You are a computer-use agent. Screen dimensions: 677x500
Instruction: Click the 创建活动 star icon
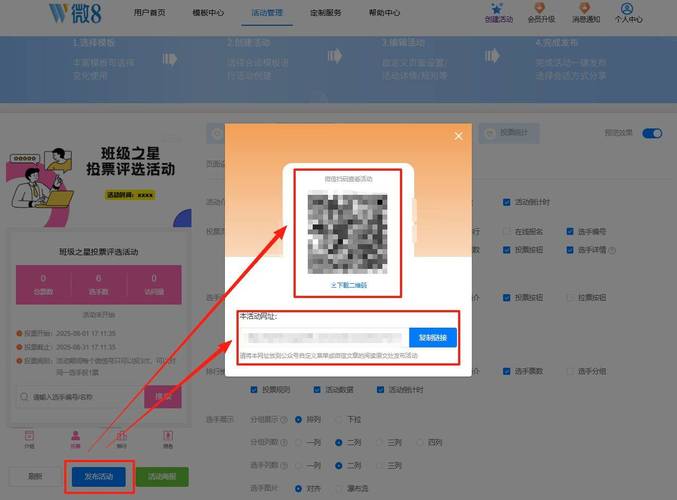497,8
